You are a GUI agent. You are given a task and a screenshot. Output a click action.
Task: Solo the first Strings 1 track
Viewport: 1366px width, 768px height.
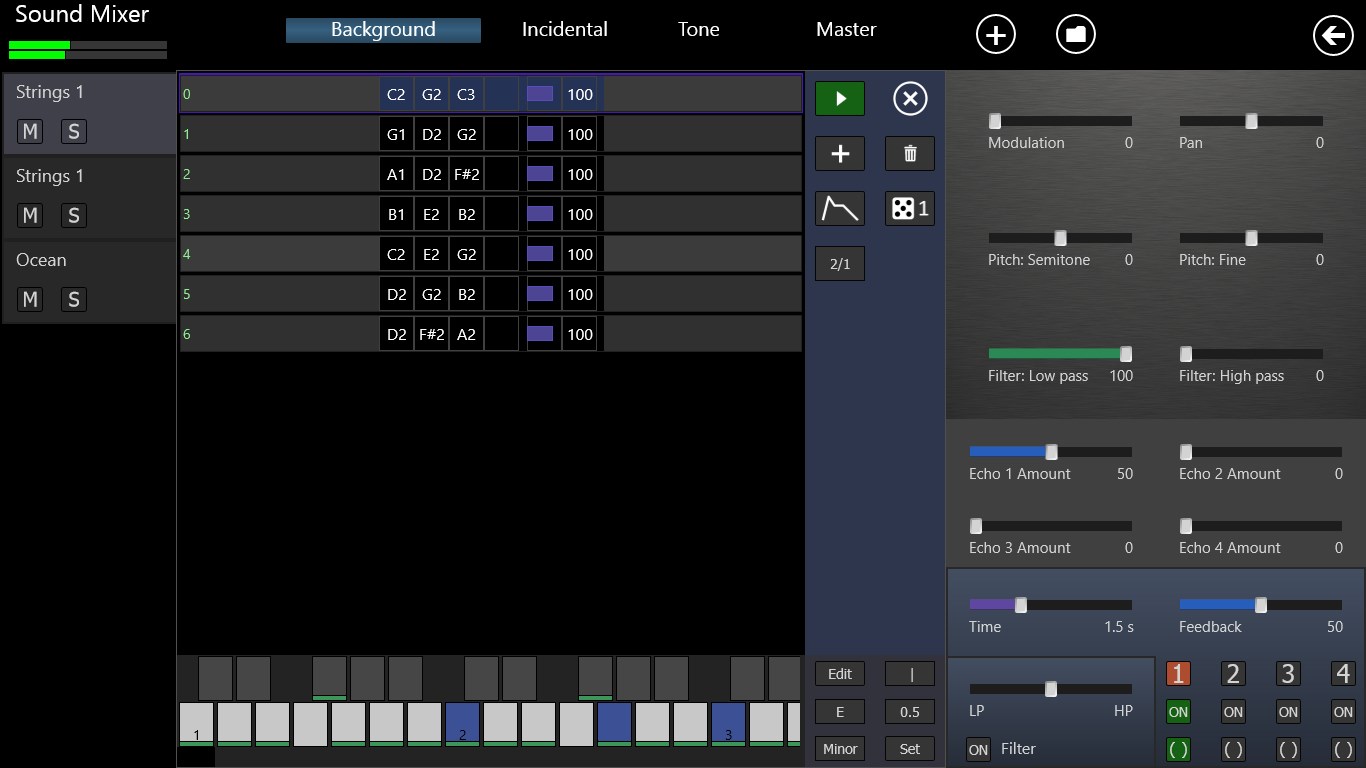[x=73, y=131]
